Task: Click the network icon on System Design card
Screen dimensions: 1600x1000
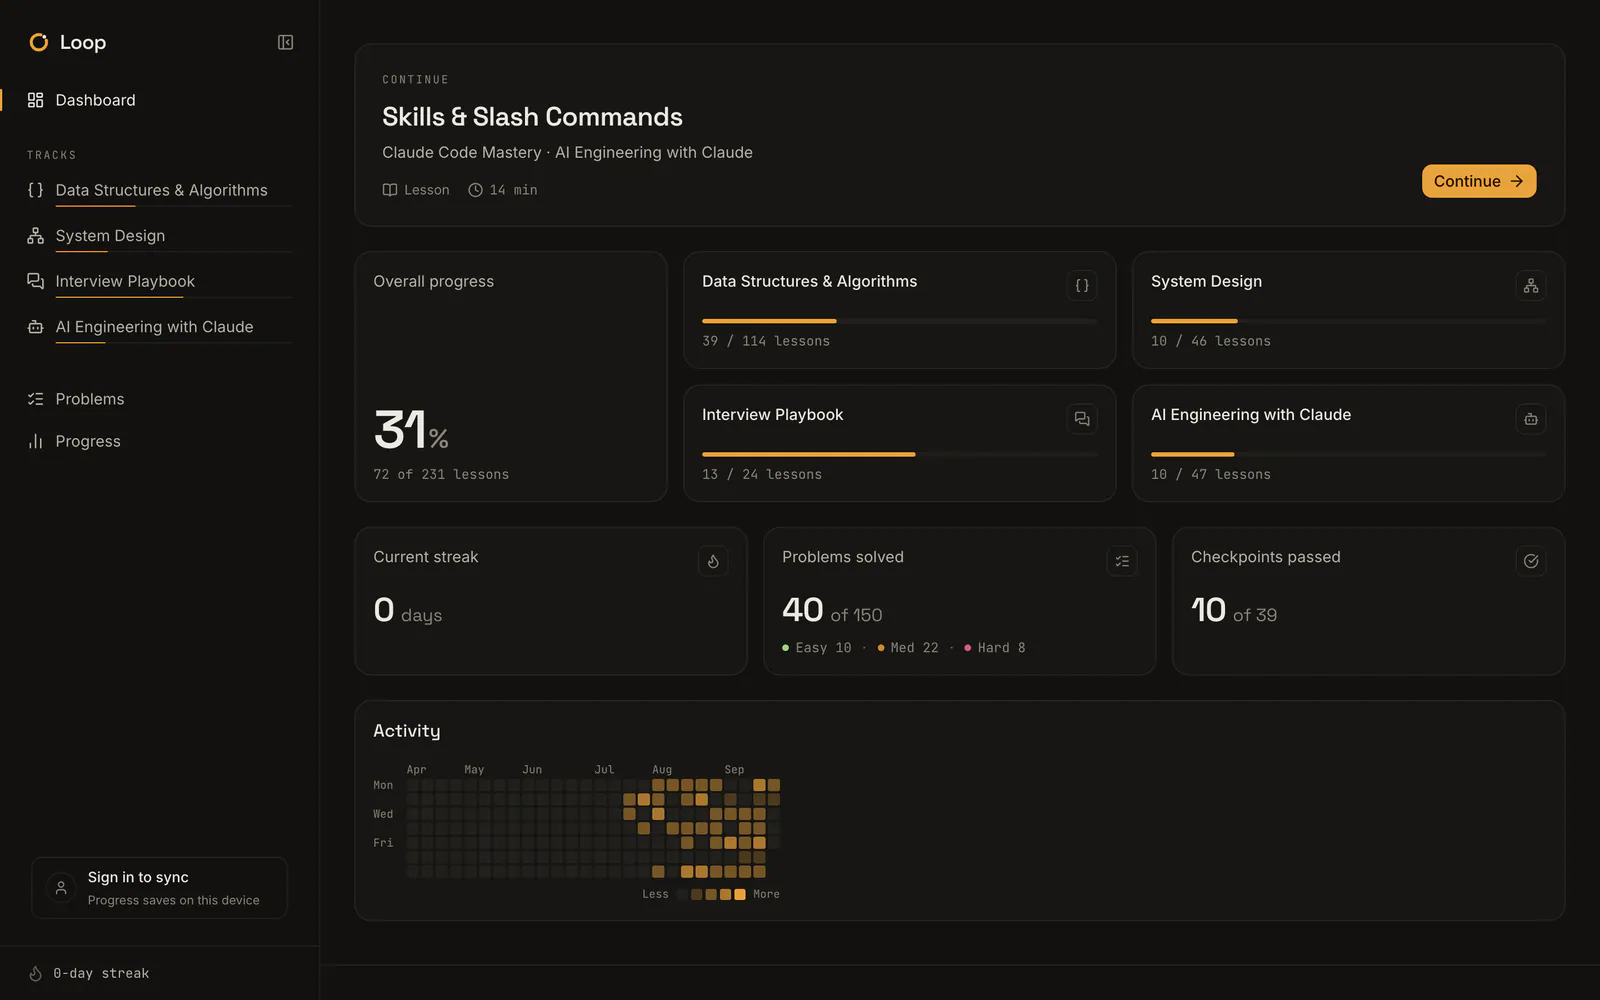Action: pyautogui.click(x=1531, y=286)
